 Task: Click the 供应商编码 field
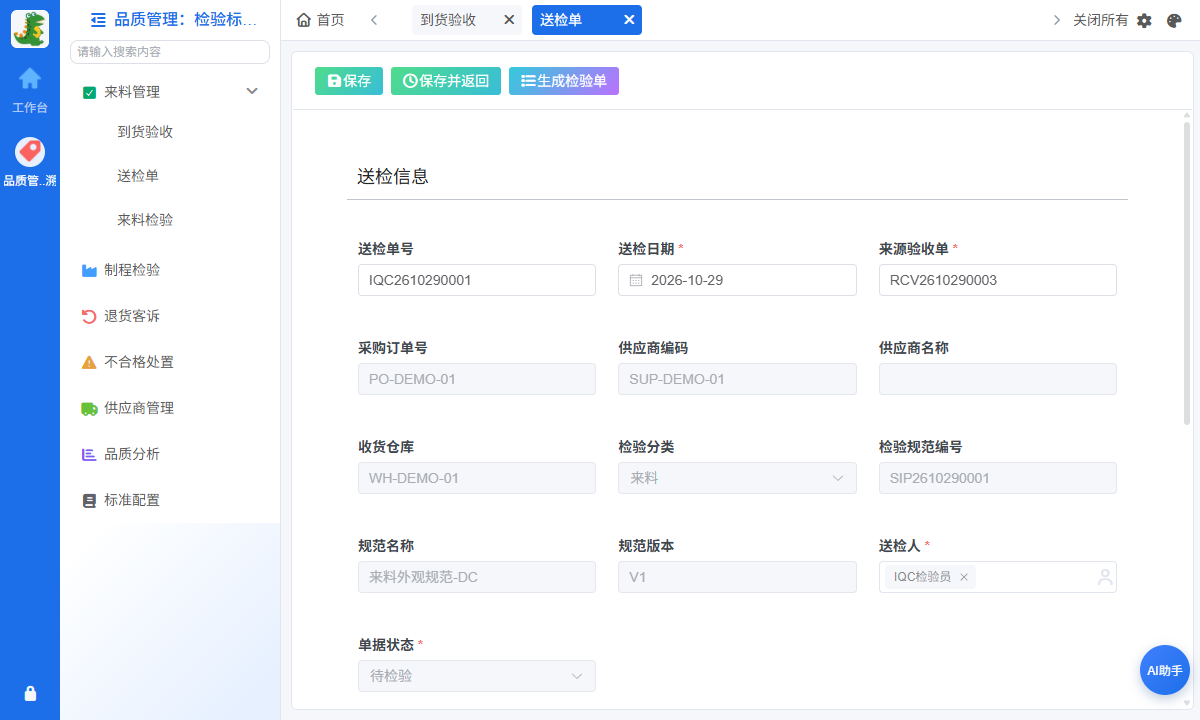737,379
